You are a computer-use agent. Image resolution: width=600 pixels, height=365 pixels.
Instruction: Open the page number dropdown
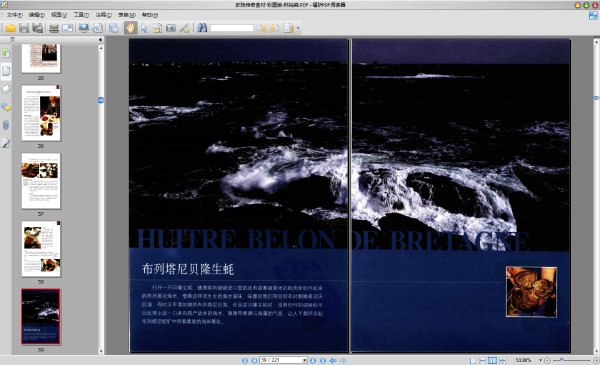[305, 360]
